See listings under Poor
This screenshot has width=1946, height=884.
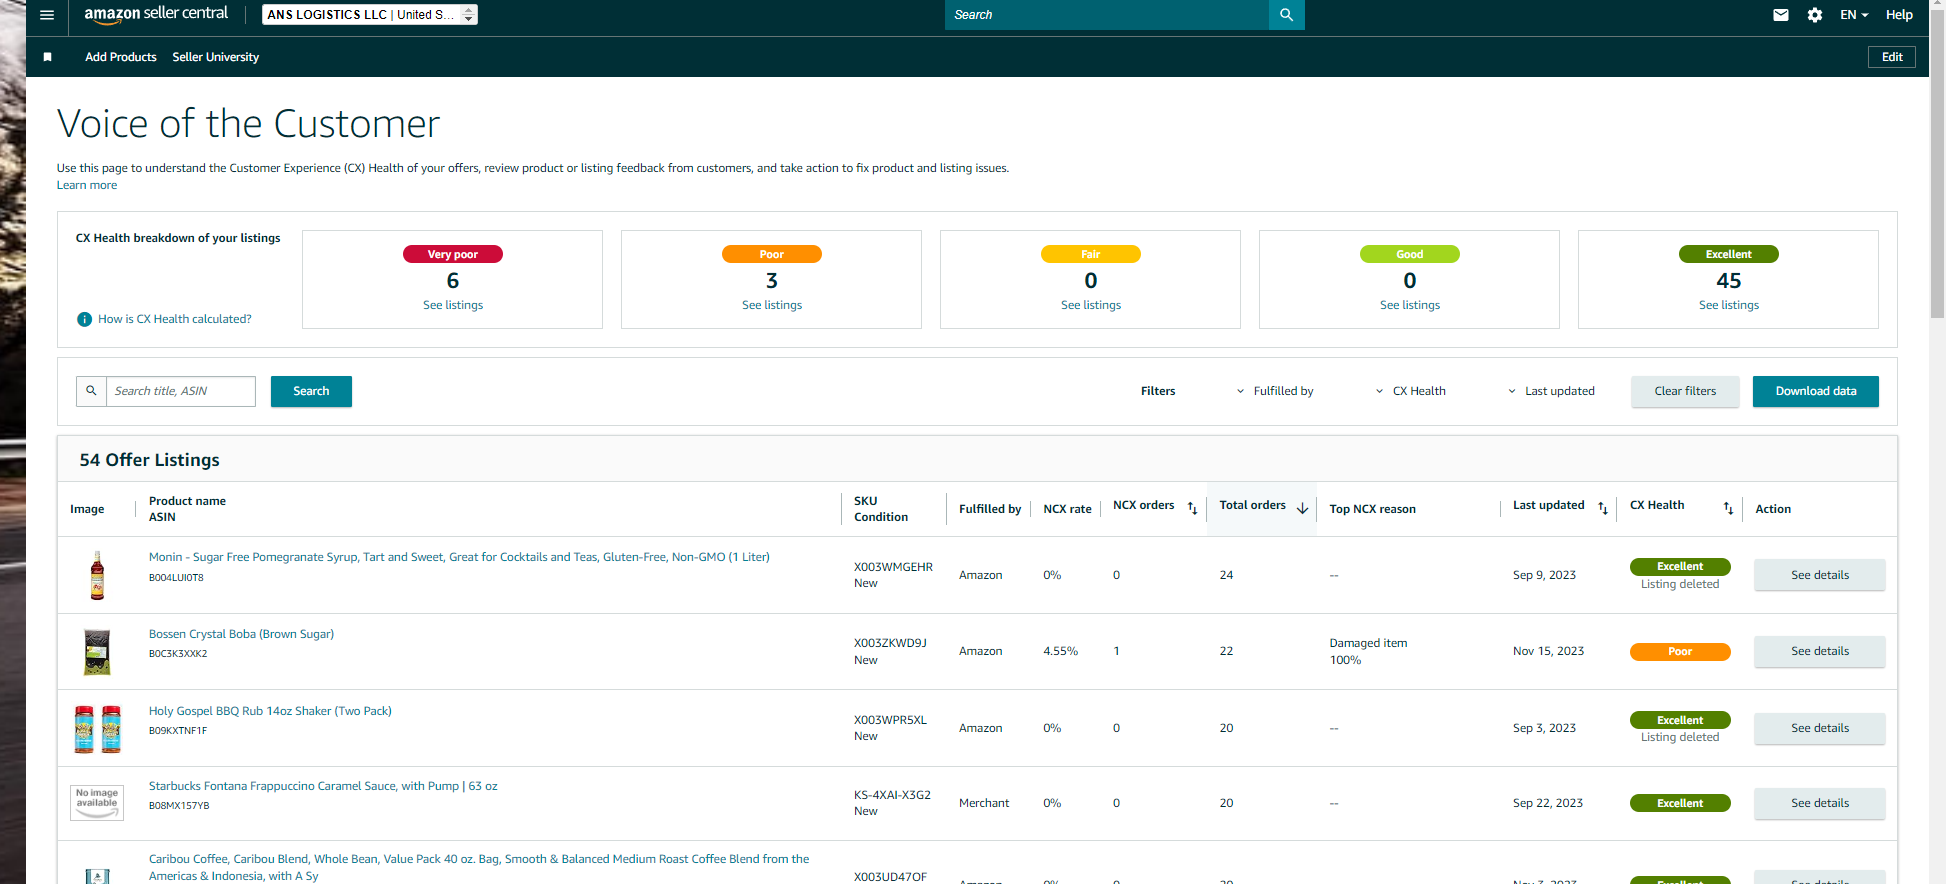click(772, 305)
